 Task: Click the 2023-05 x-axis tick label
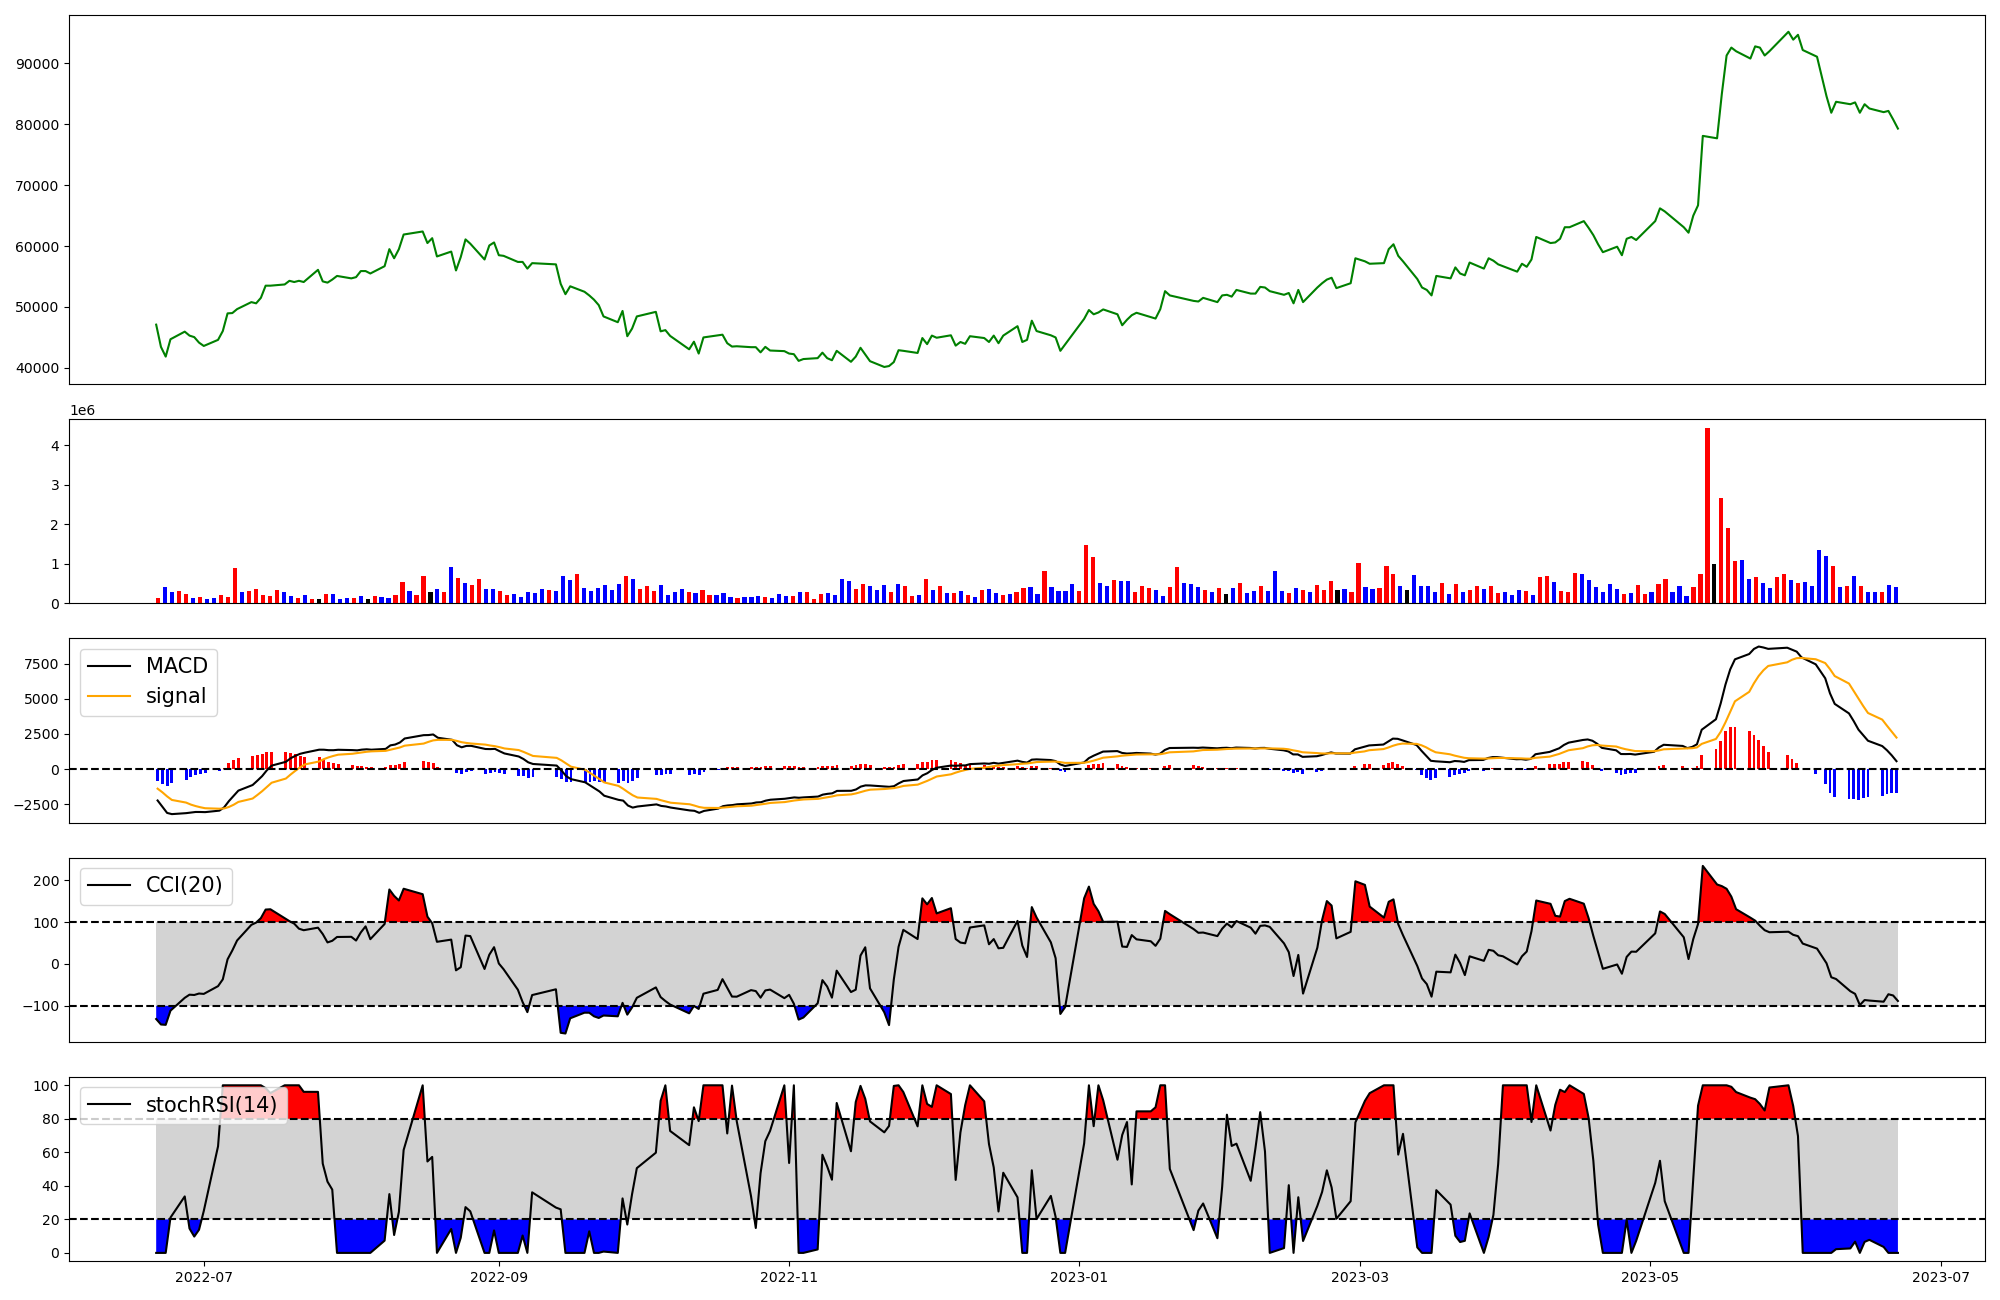click(x=1650, y=1276)
